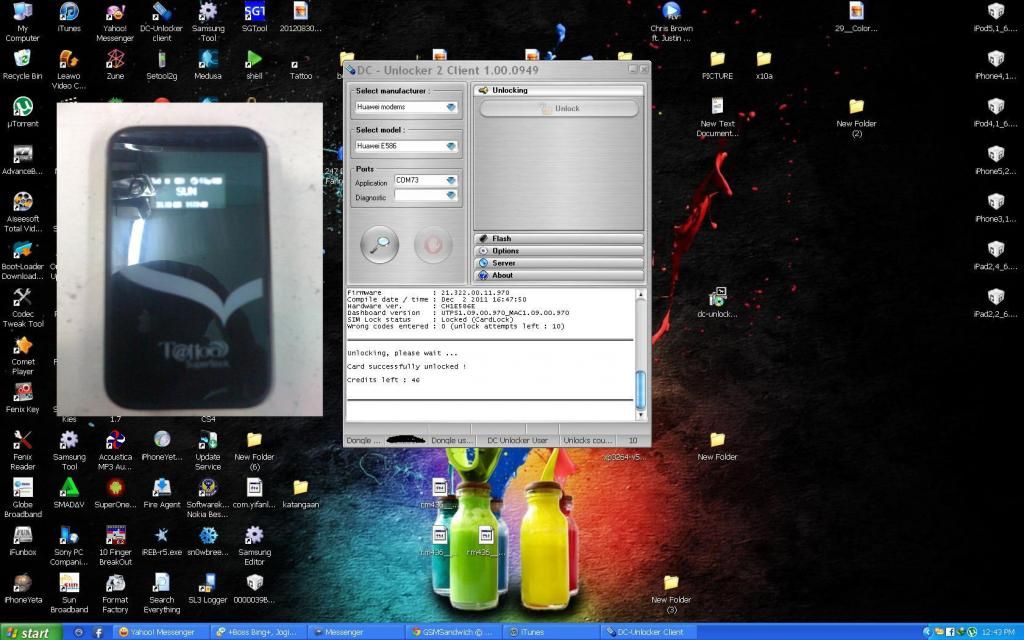Image resolution: width=1024 pixels, height=640 pixels.
Task: Open Recycle Bin icon
Action: click(x=22, y=65)
